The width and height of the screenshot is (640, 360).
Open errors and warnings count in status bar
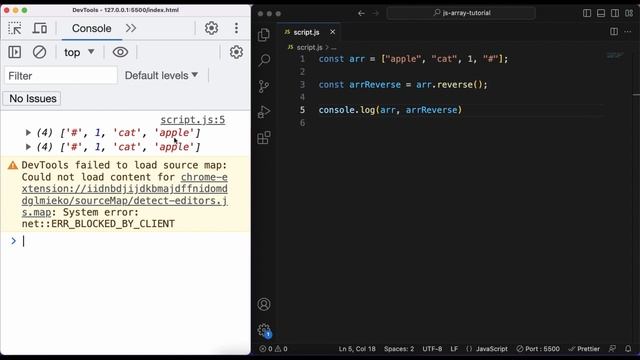pyautogui.click(x=273, y=349)
